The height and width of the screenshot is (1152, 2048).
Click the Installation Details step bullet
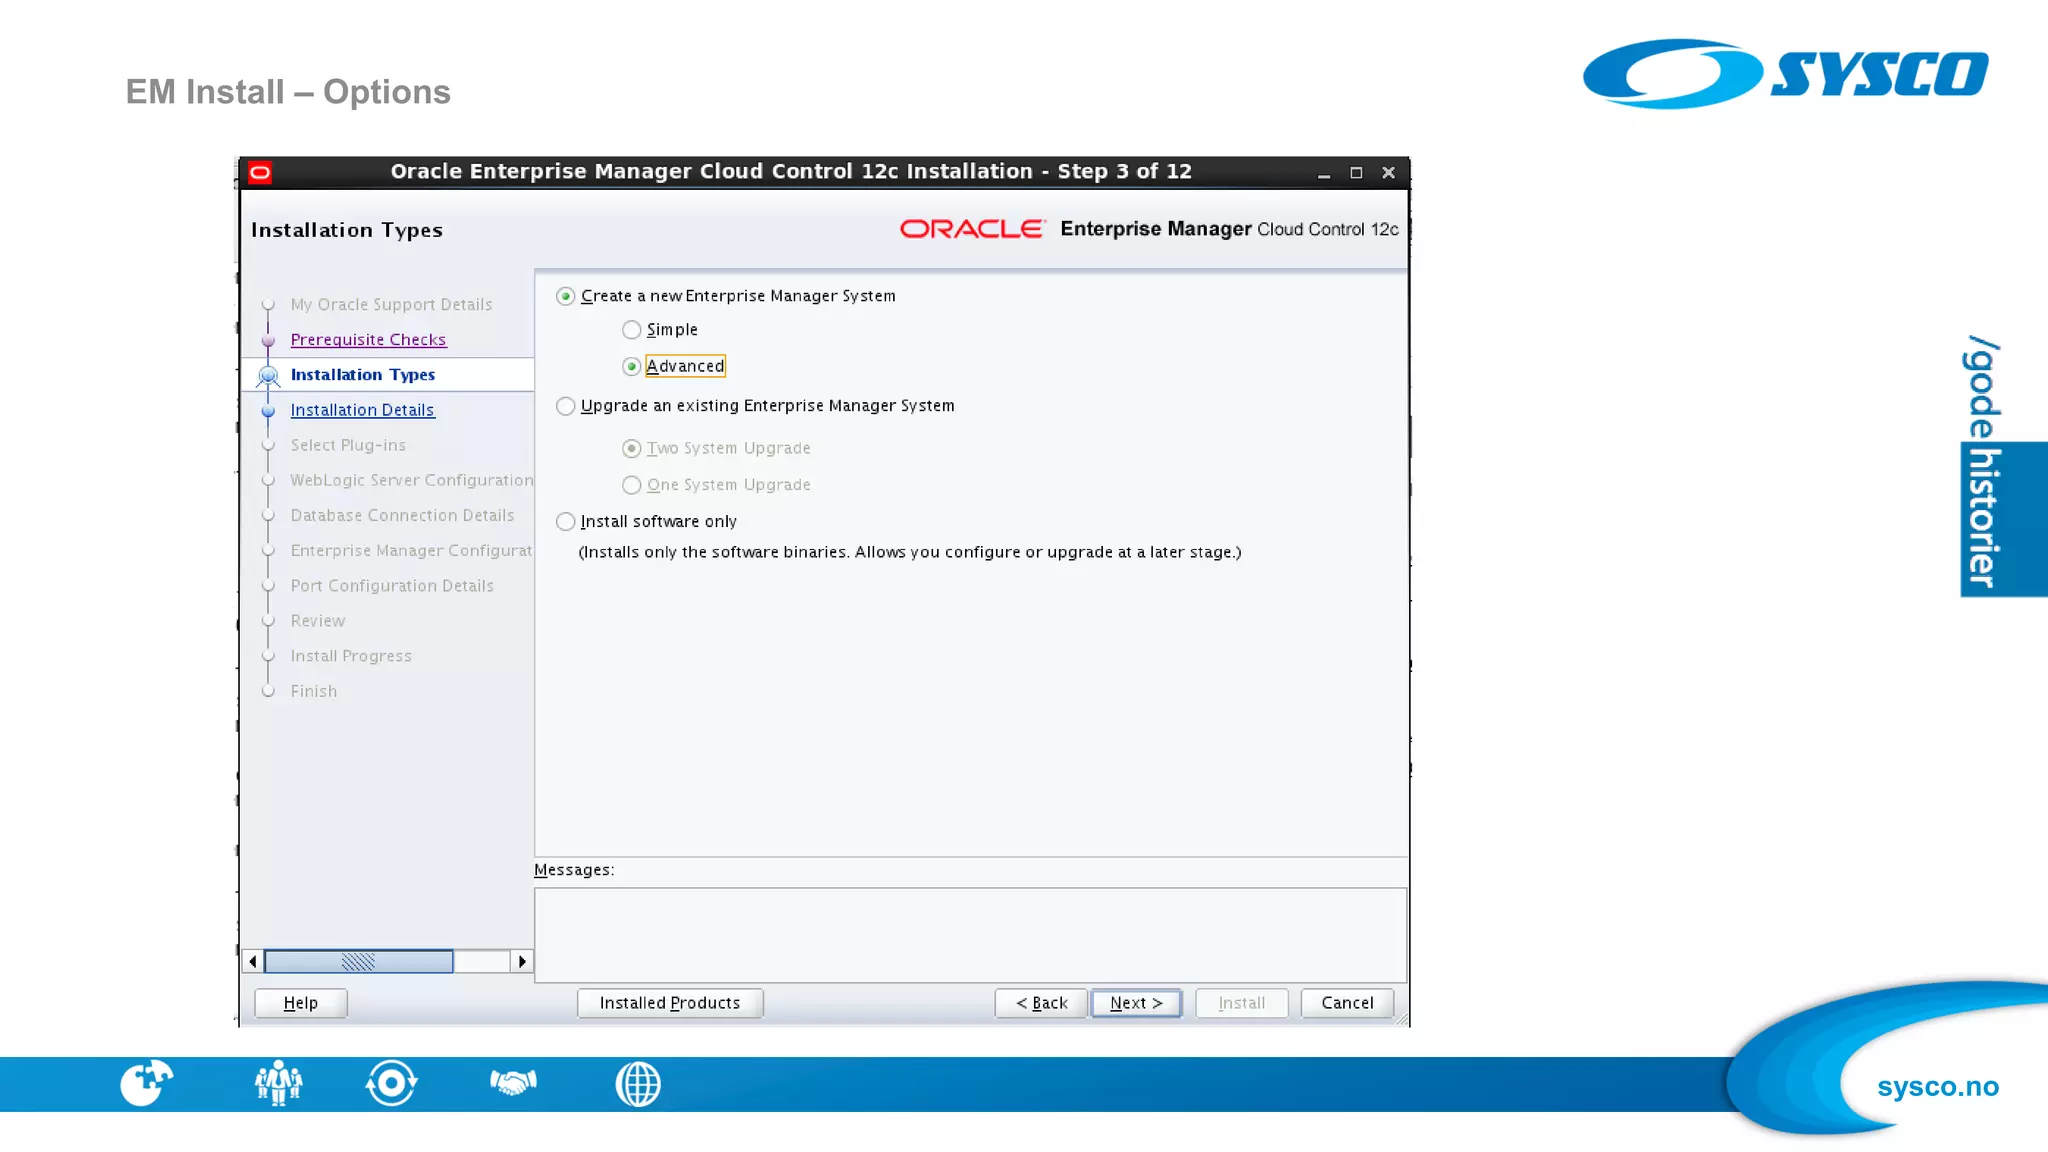click(x=268, y=411)
